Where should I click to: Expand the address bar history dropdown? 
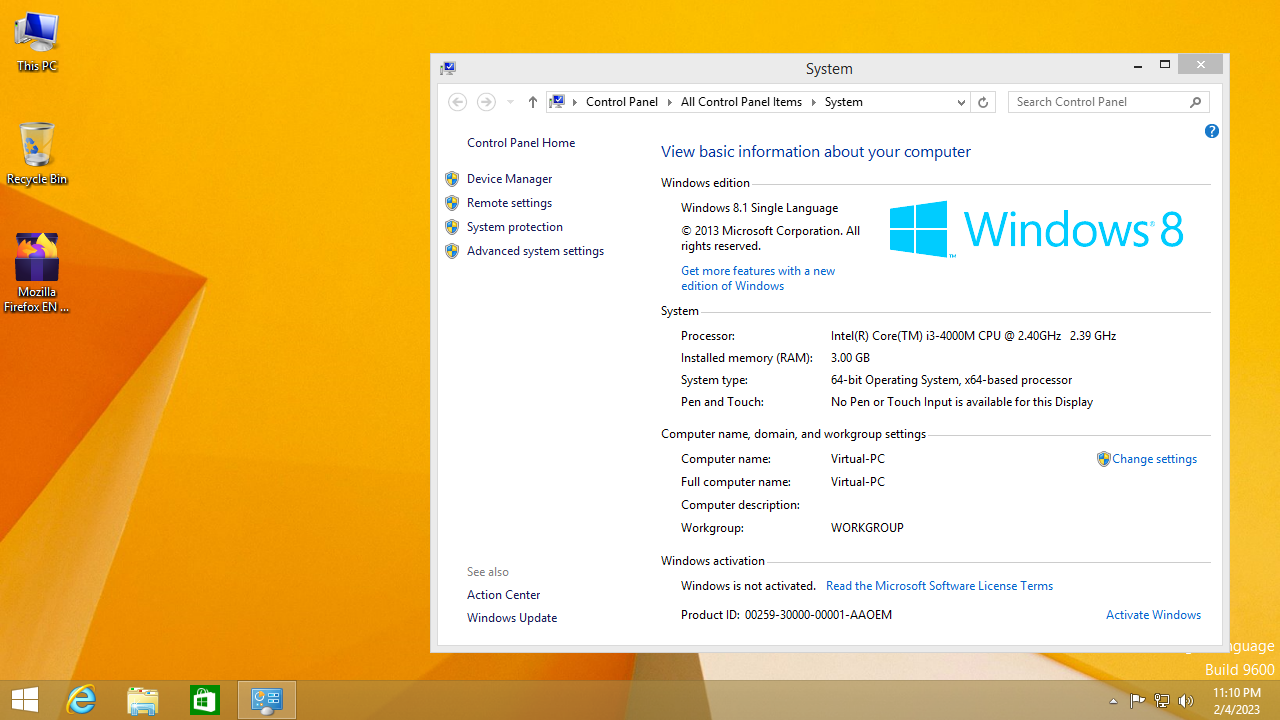(x=961, y=102)
